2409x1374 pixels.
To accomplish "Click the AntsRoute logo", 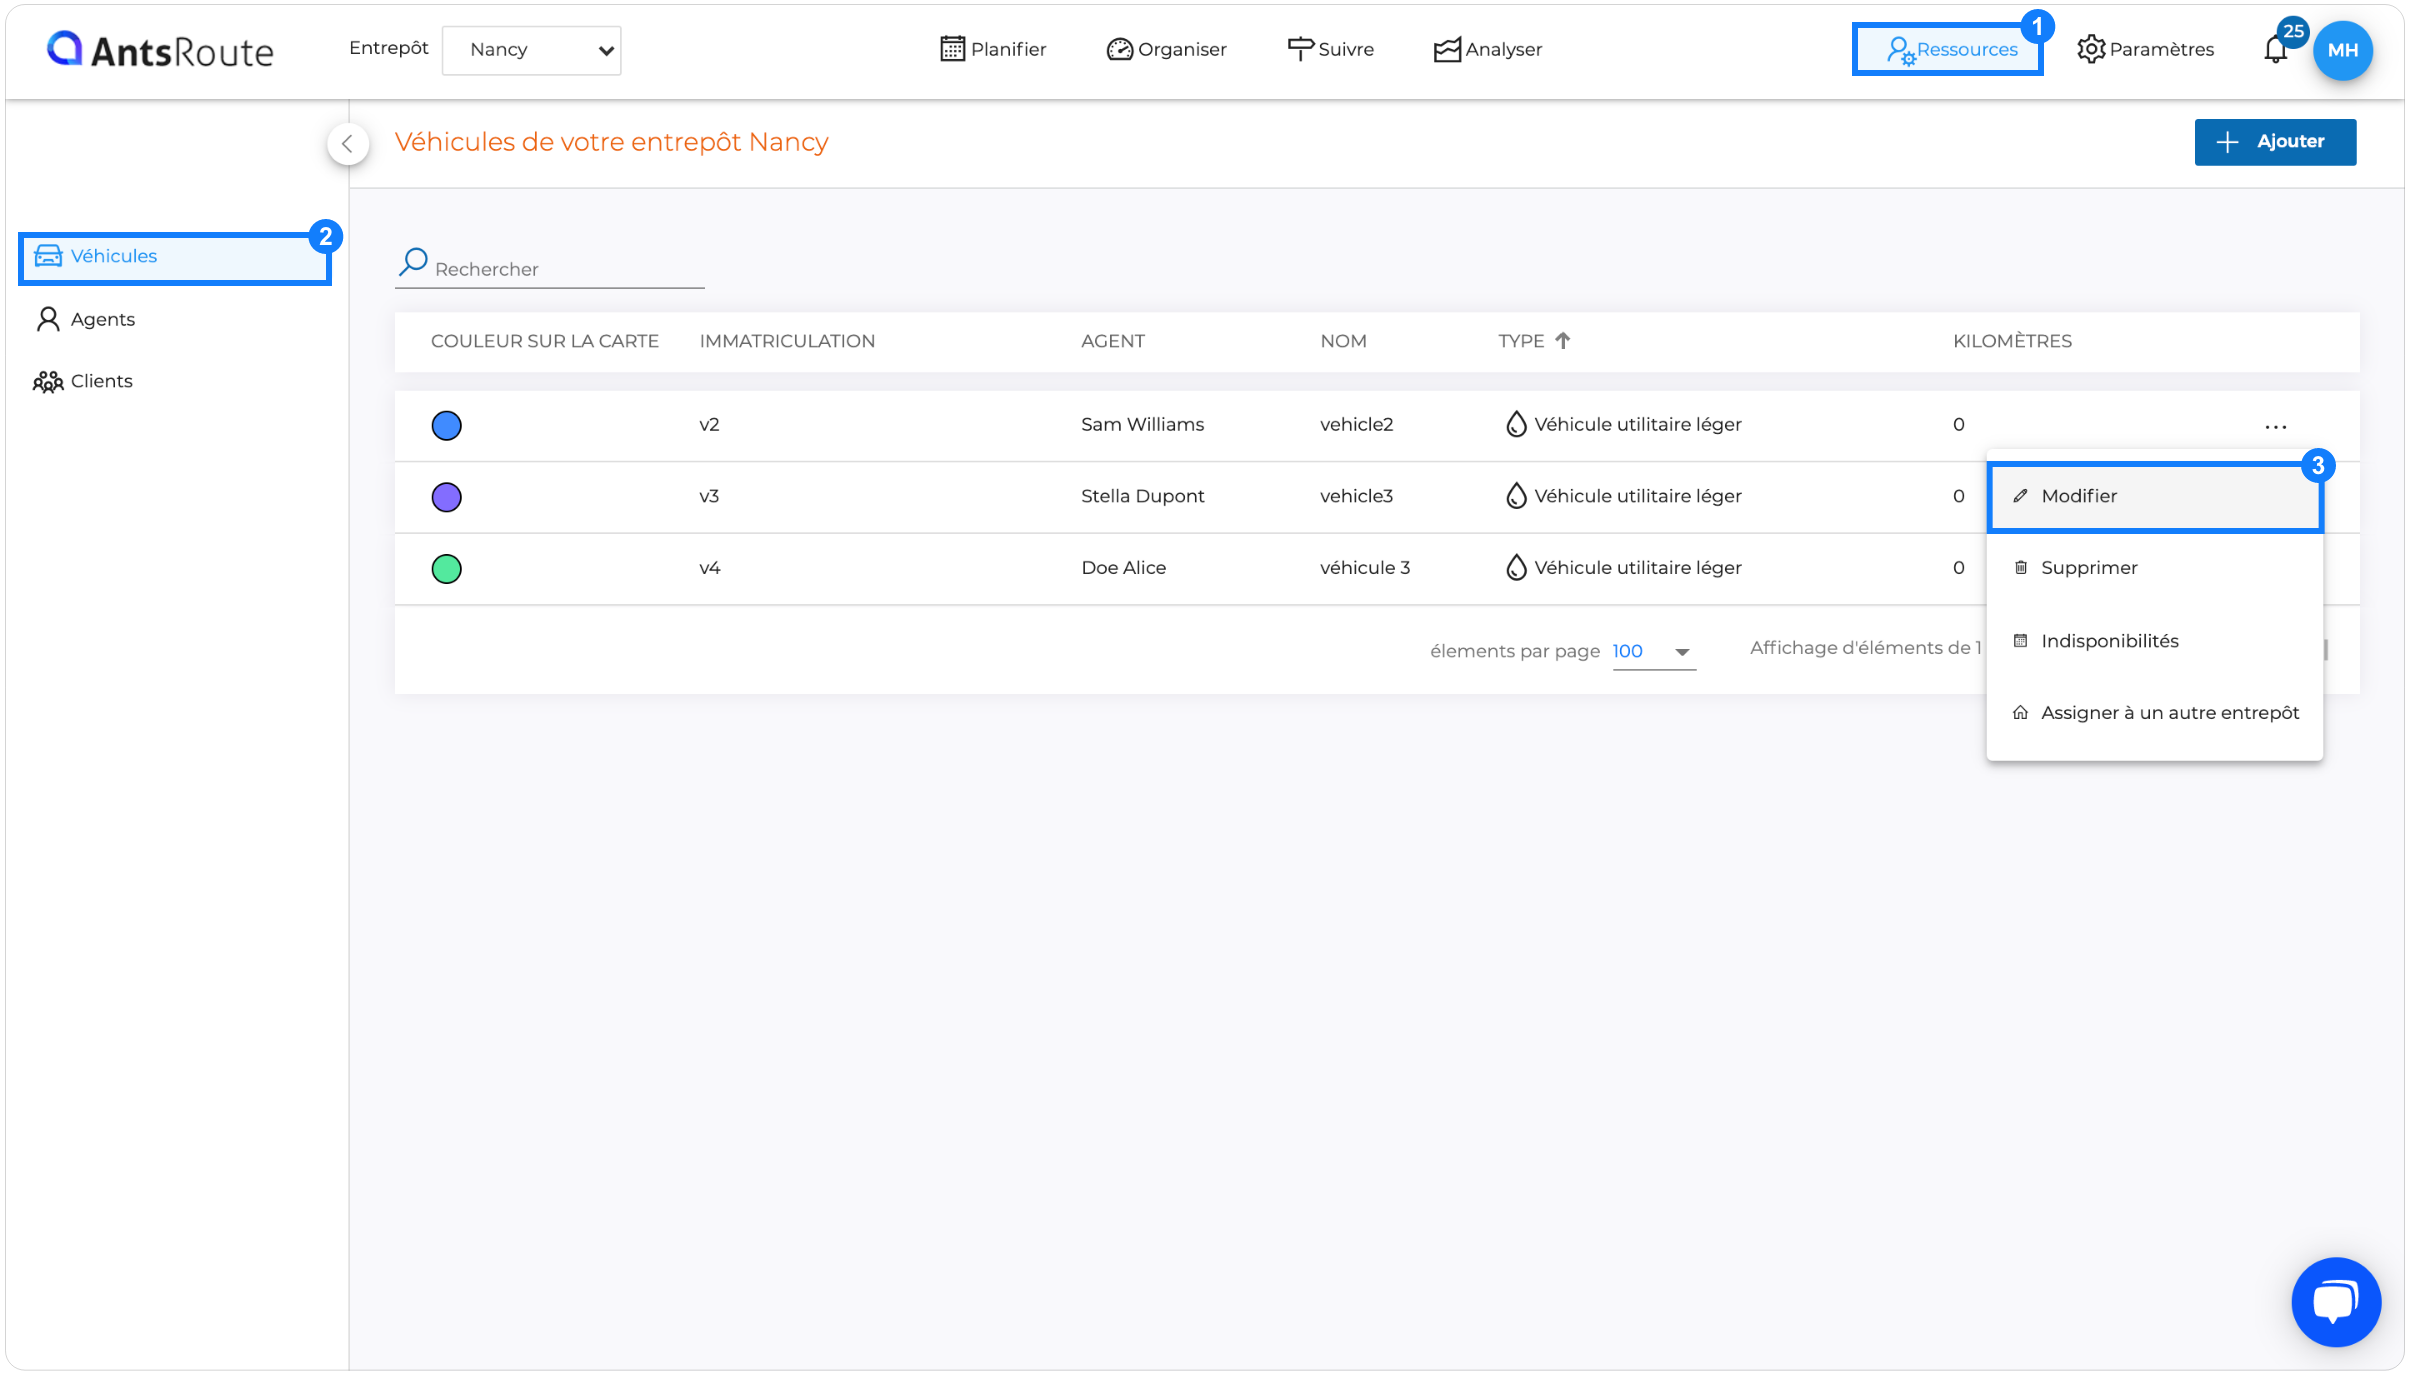I will click(160, 50).
